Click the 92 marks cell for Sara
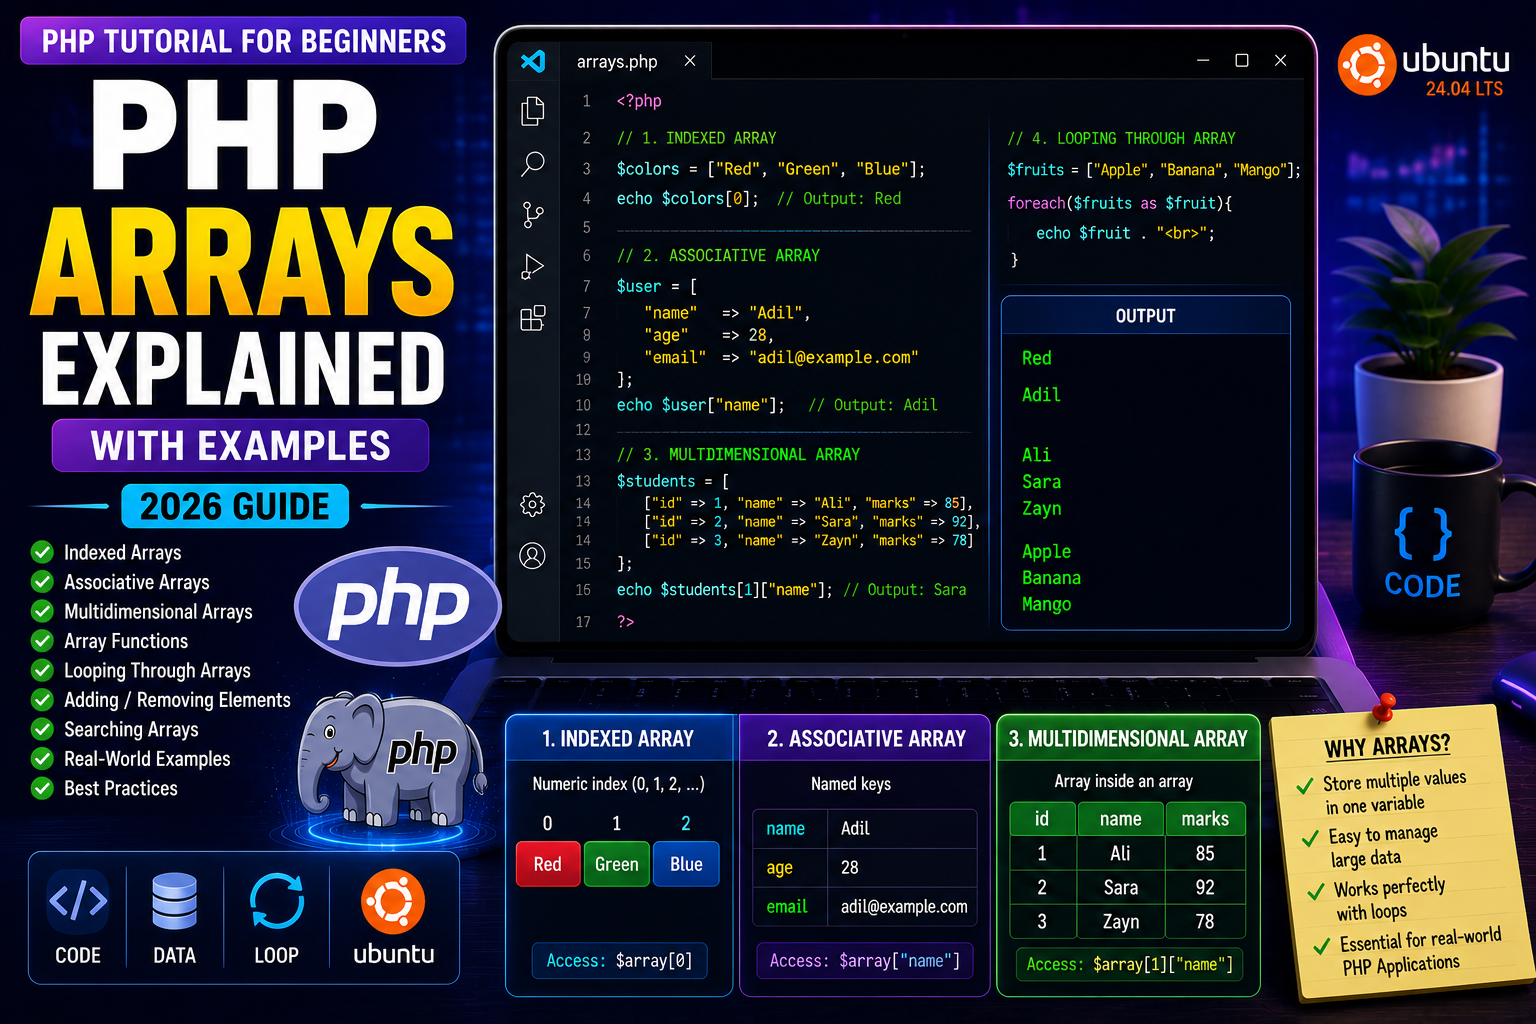The height and width of the screenshot is (1024, 1536). (1205, 887)
